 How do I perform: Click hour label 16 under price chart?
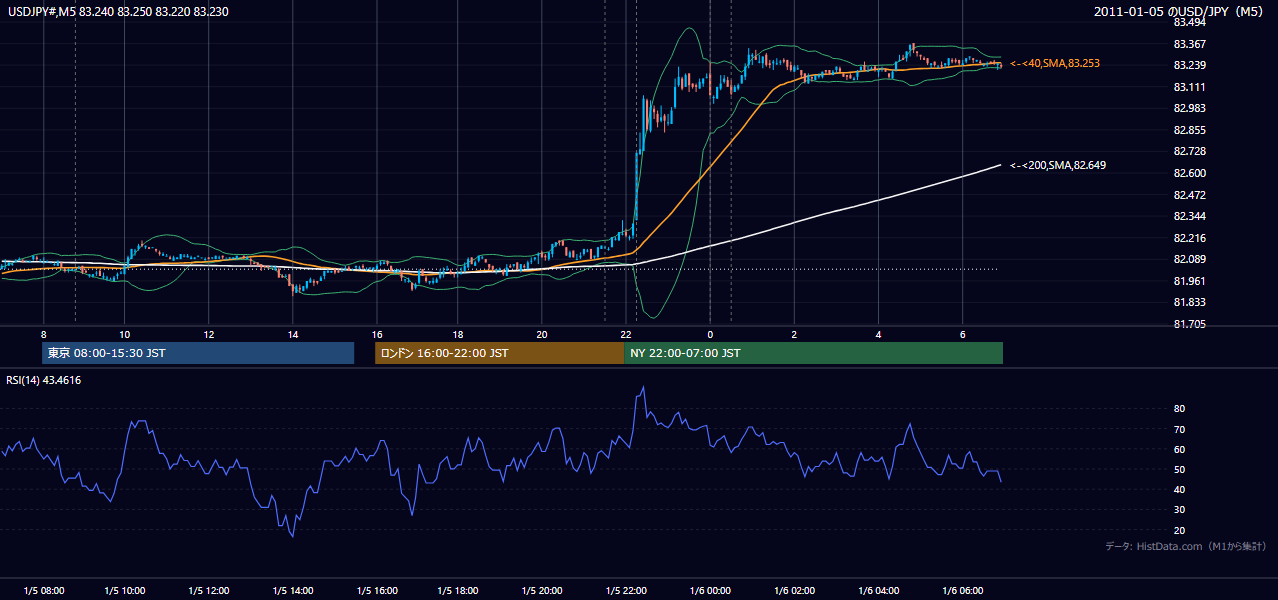point(376,333)
